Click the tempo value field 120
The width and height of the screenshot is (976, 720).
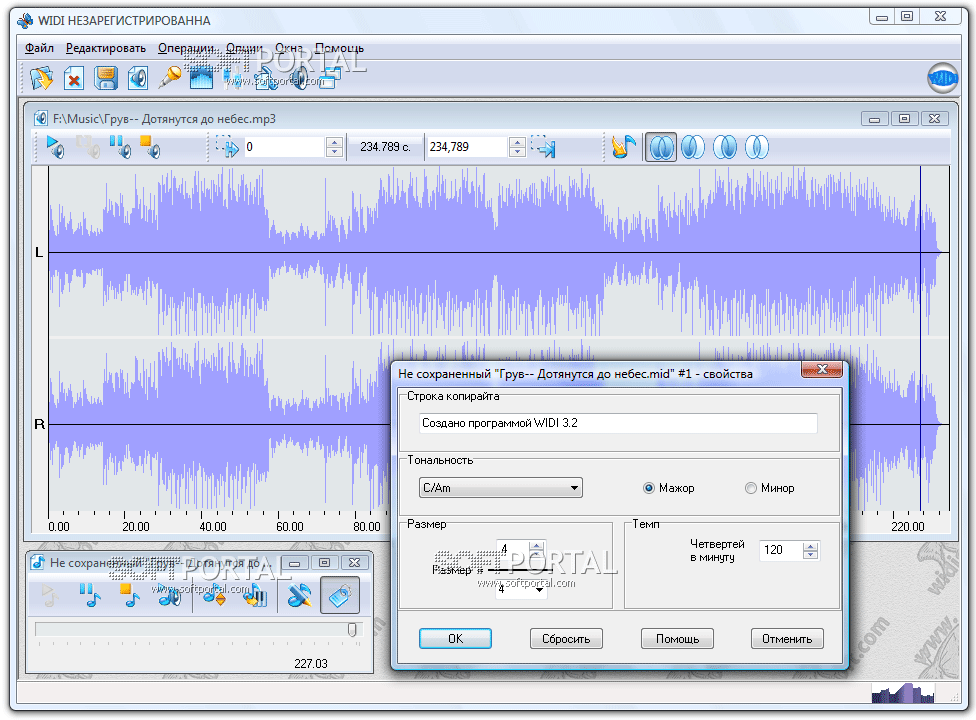(x=781, y=550)
